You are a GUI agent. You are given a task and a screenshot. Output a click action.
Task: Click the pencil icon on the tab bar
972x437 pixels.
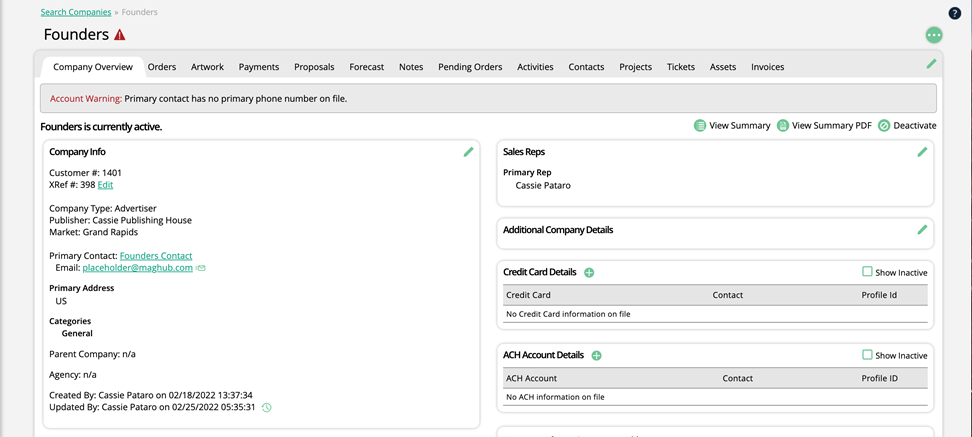point(931,64)
